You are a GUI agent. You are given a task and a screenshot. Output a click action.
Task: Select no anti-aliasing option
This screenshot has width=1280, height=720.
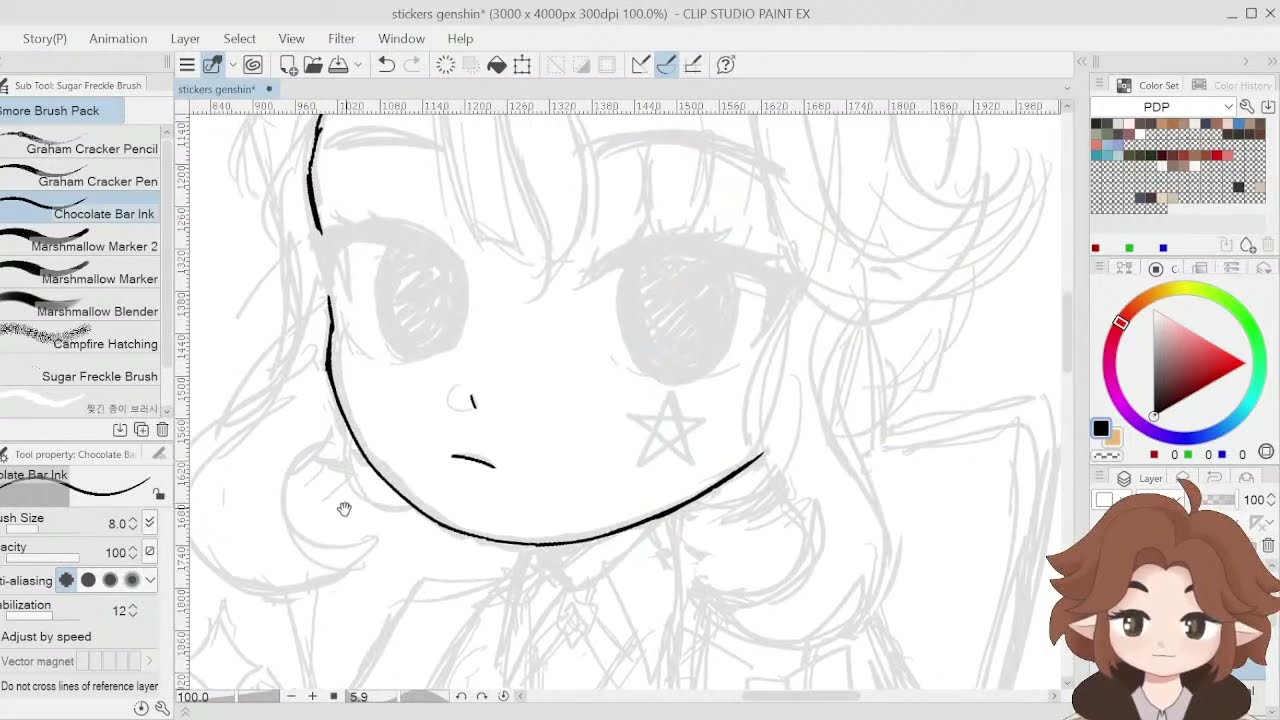[x=66, y=580]
